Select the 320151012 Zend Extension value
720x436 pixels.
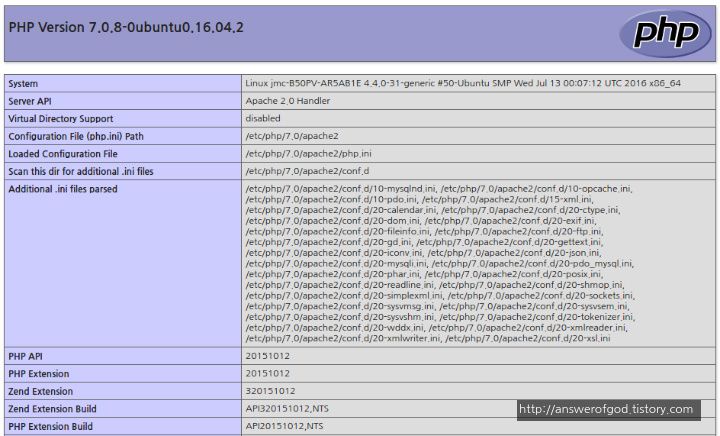pos(270,391)
